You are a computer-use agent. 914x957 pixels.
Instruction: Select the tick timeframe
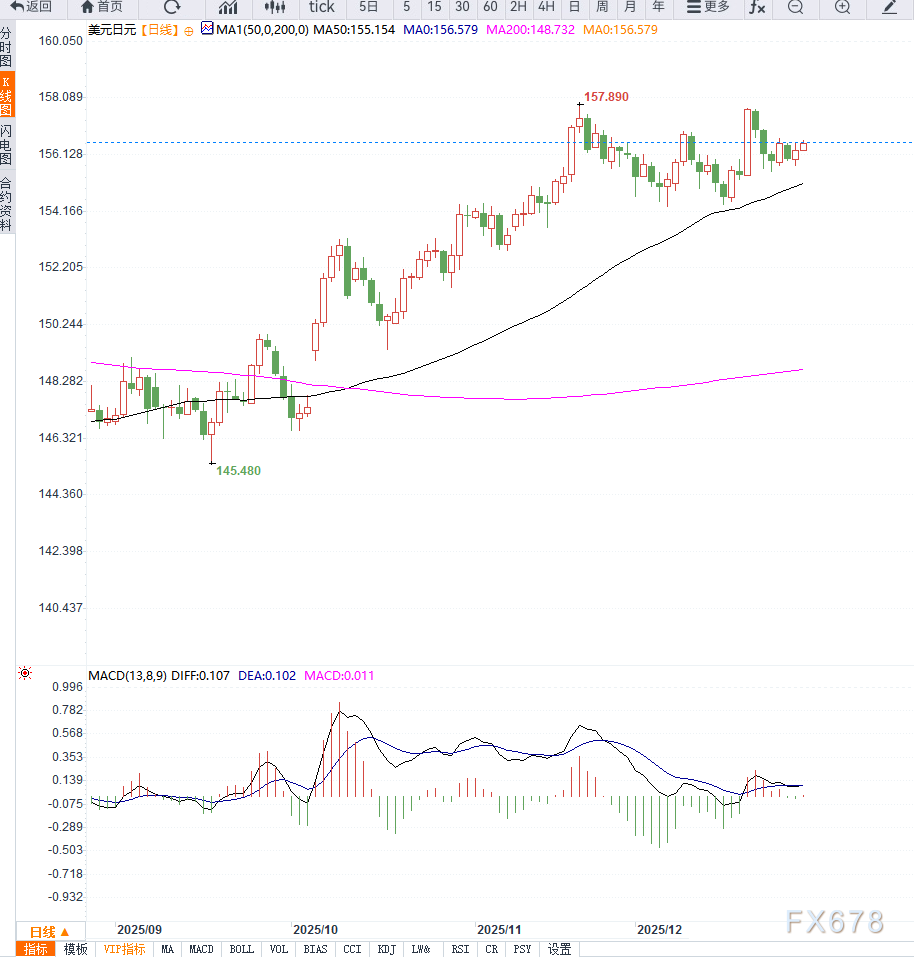coord(322,7)
